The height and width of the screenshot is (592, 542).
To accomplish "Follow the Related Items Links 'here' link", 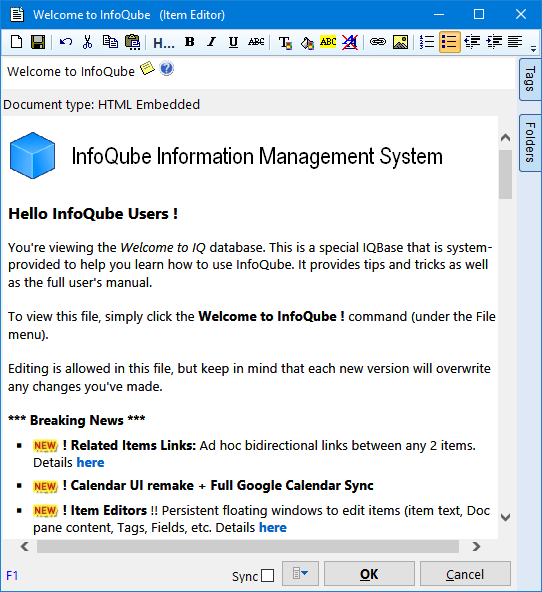I will (91, 463).
